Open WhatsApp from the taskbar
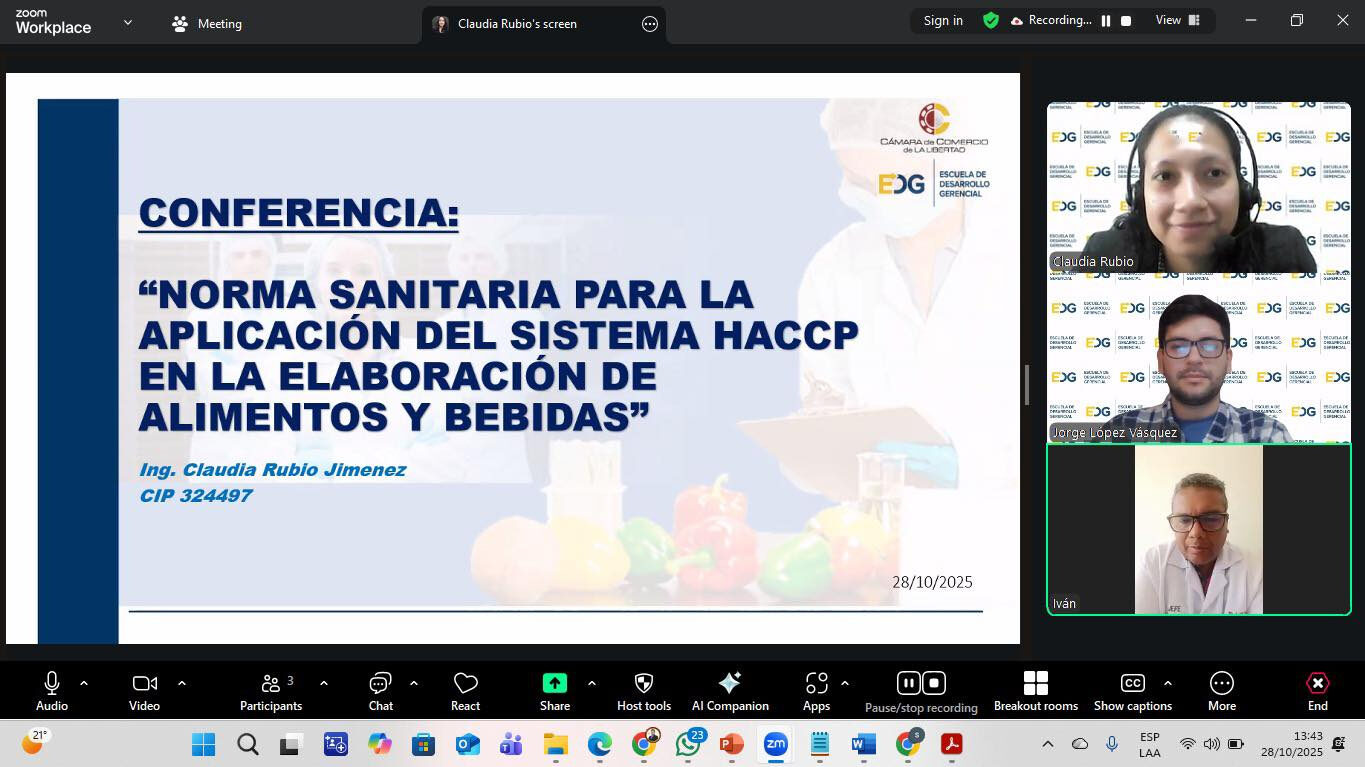The image size is (1365, 767). [x=688, y=744]
